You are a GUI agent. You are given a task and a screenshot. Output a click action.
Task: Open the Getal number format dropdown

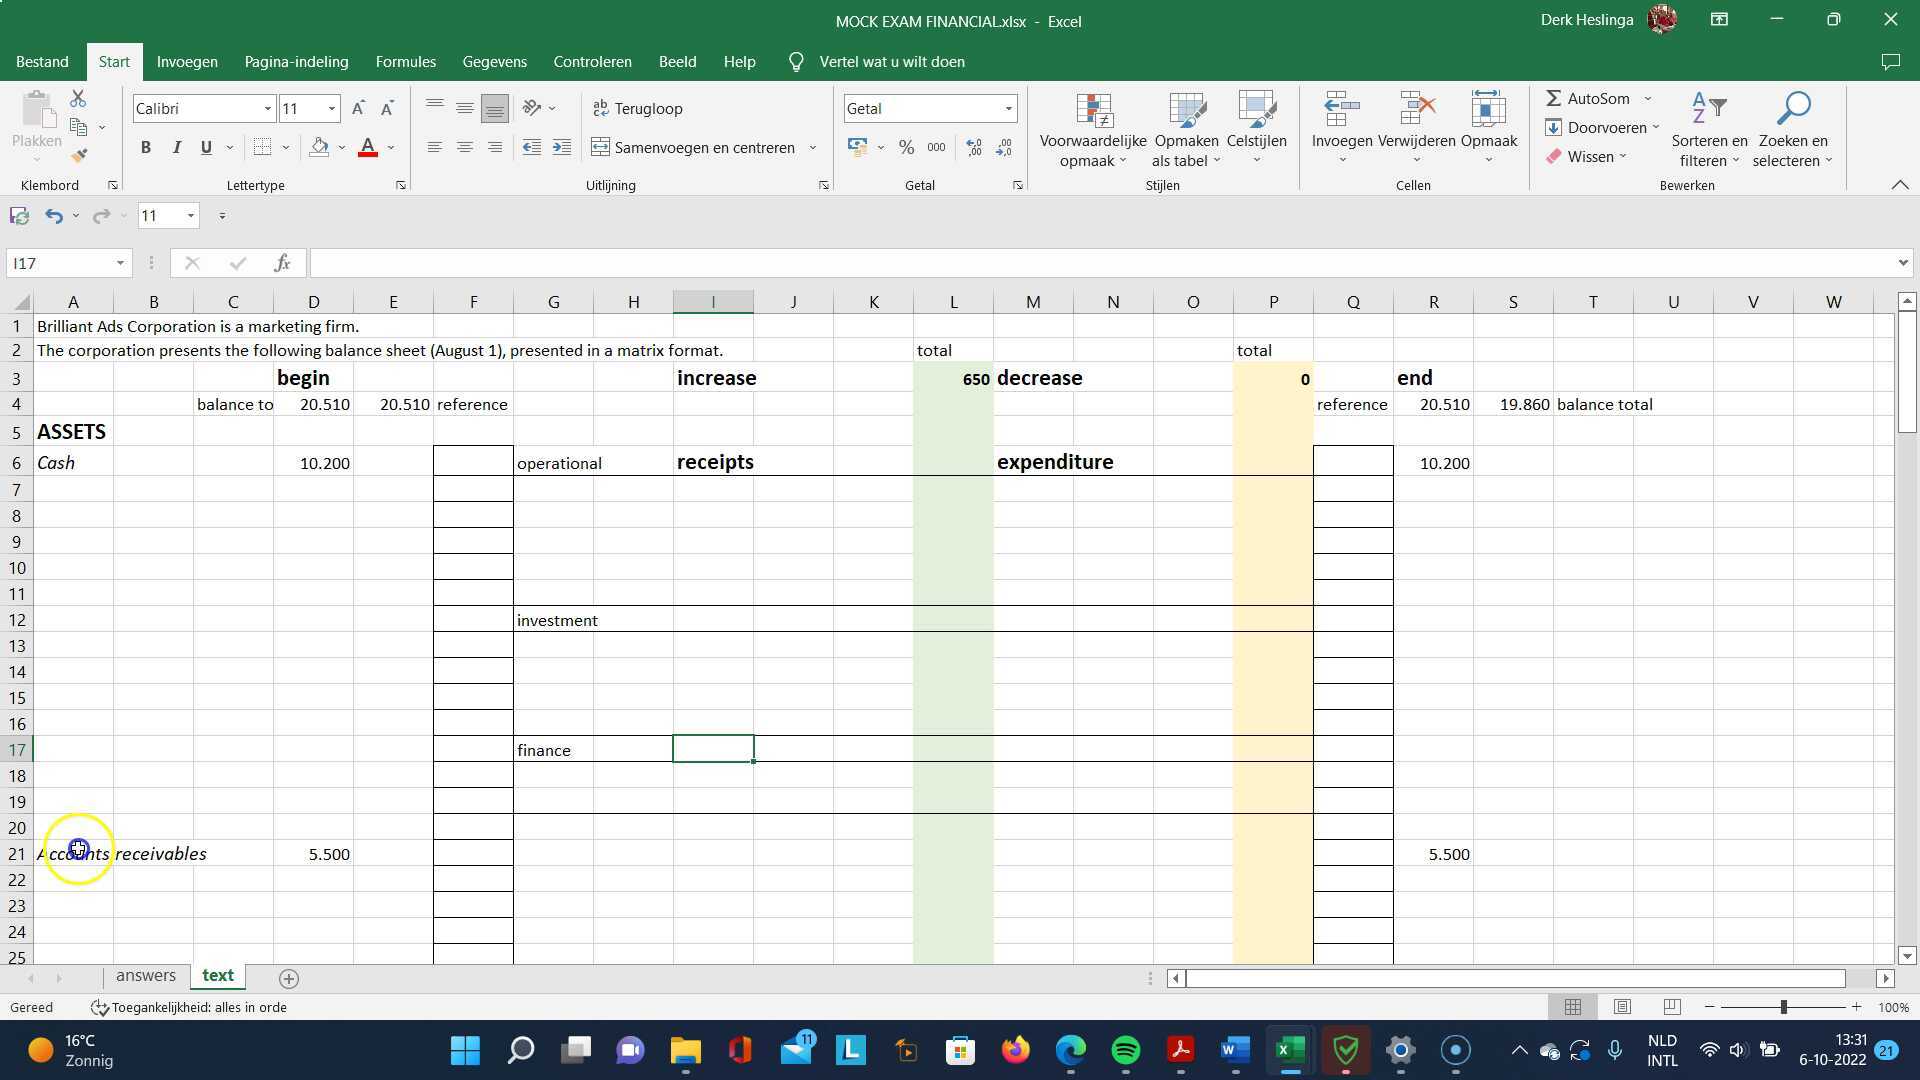tap(1008, 108)
